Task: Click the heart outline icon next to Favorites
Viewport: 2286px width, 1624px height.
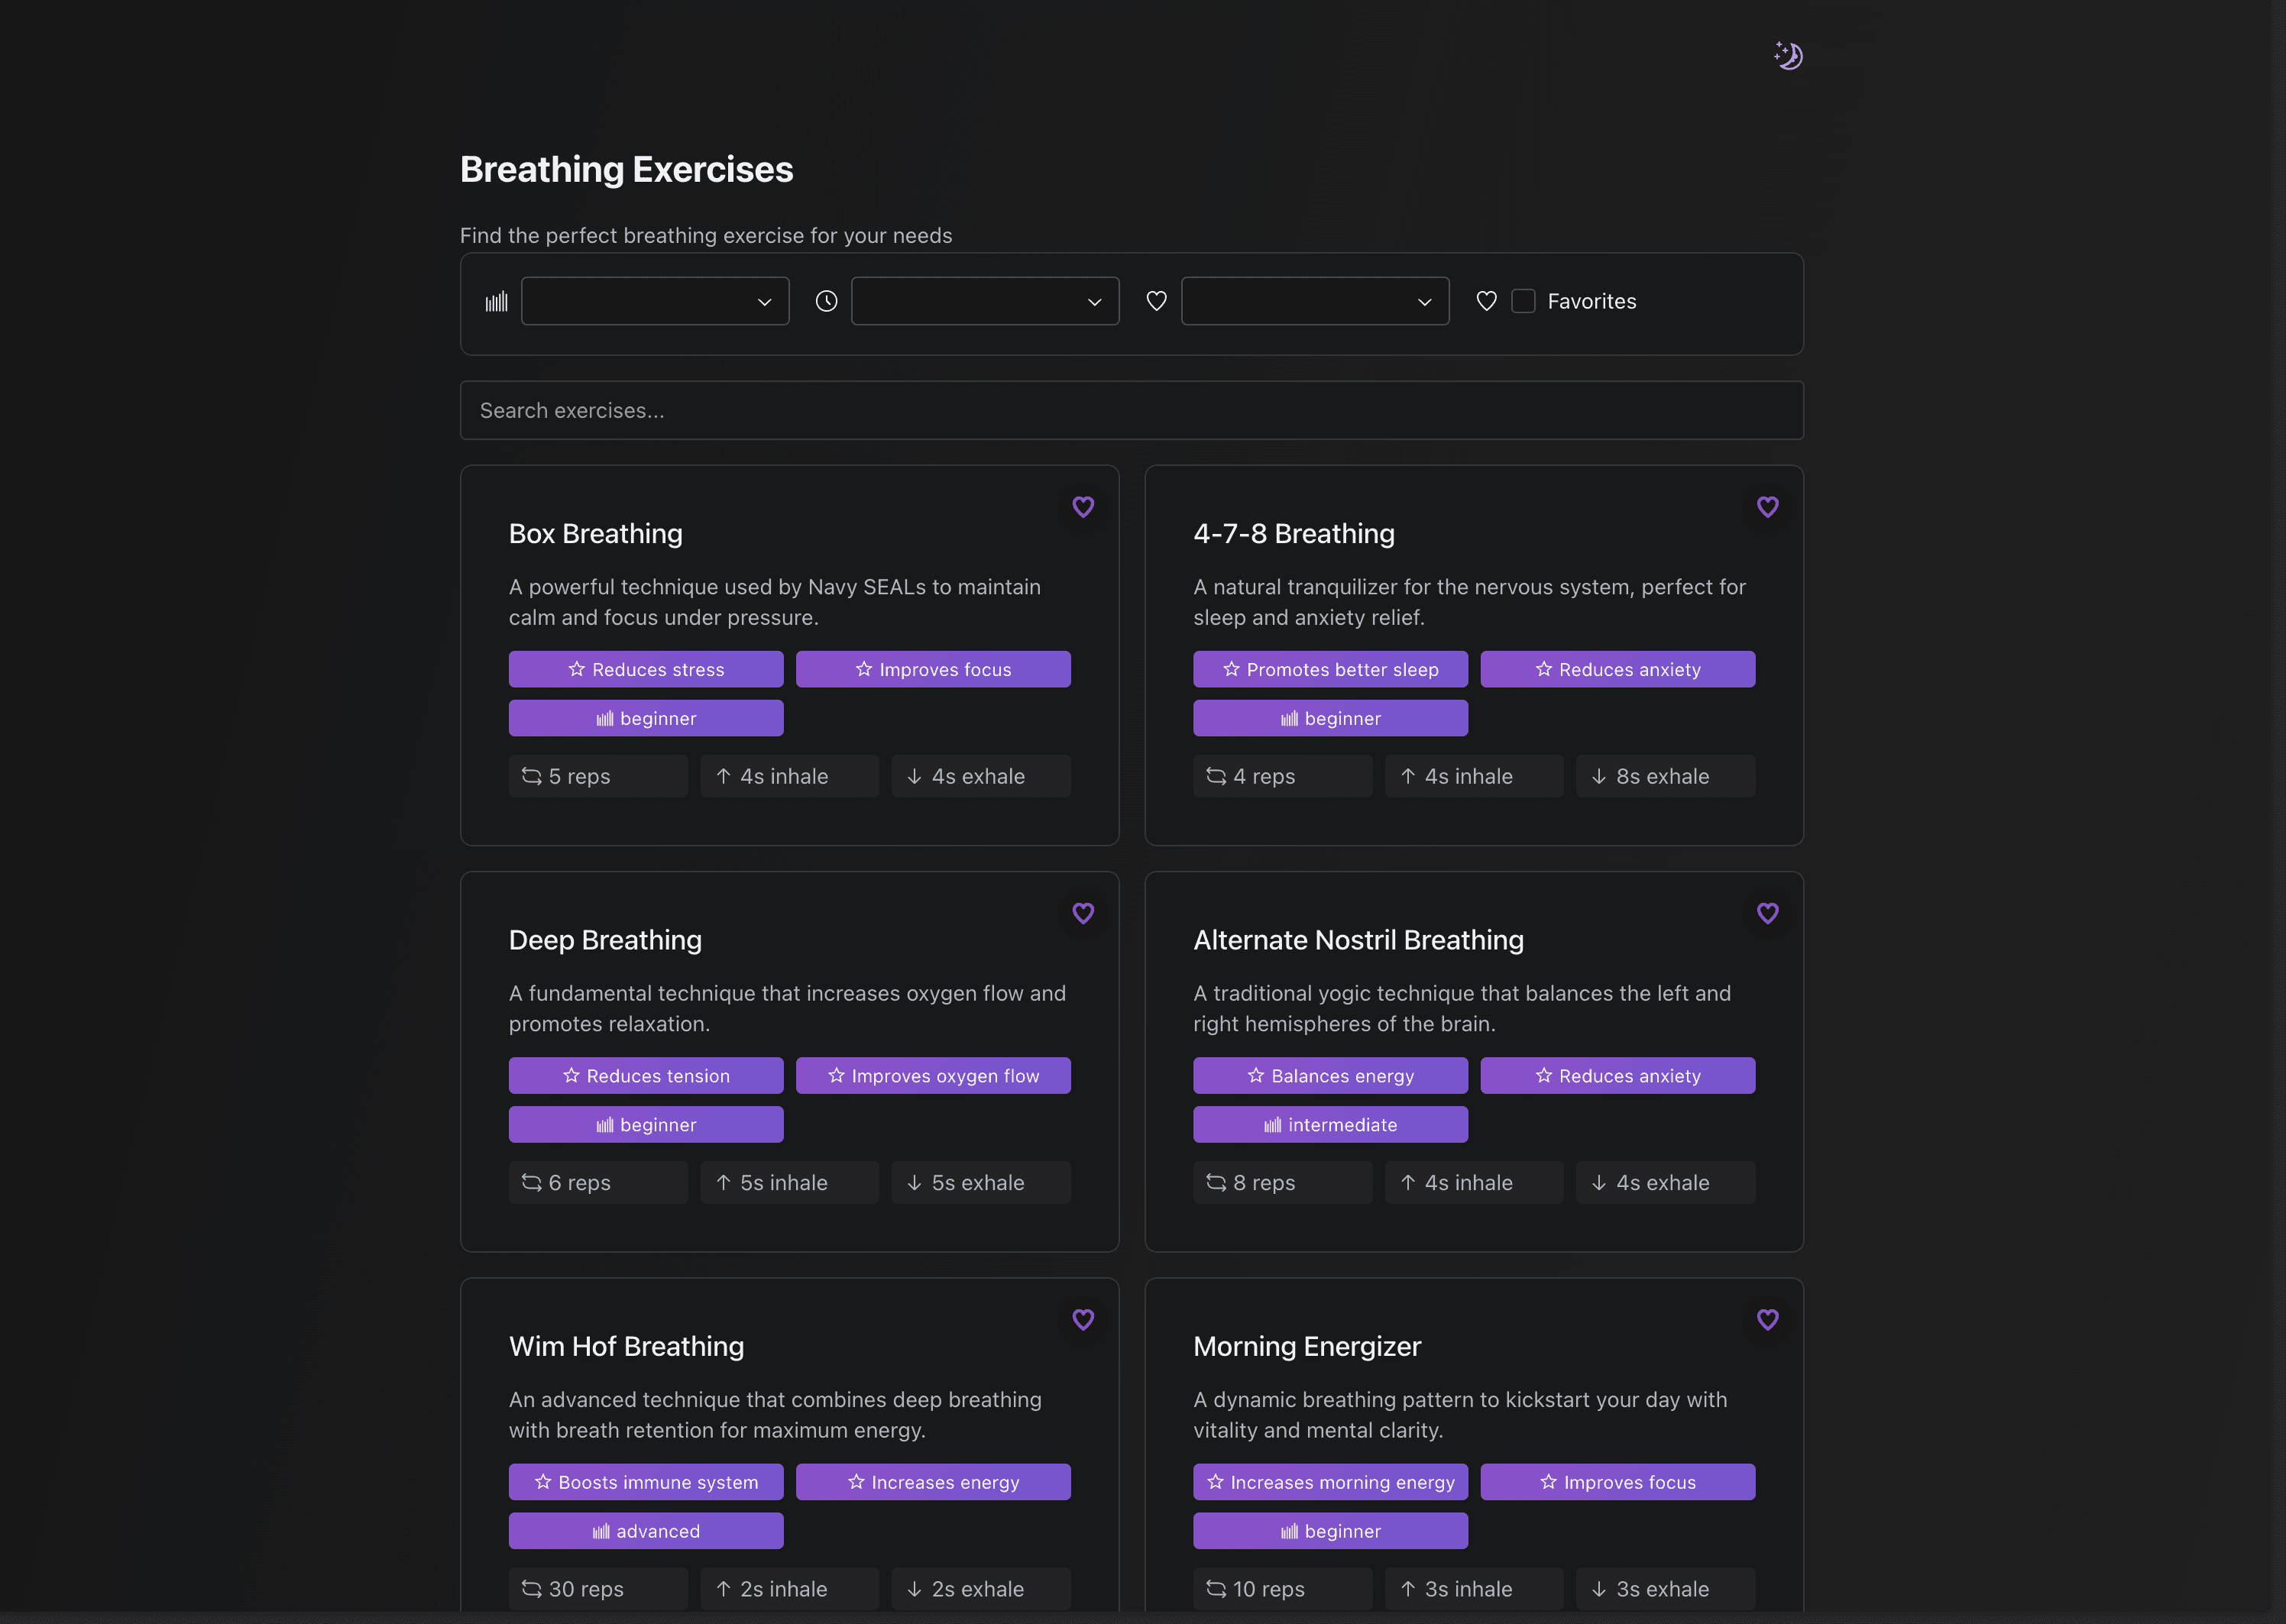Action: (1486, 300)
